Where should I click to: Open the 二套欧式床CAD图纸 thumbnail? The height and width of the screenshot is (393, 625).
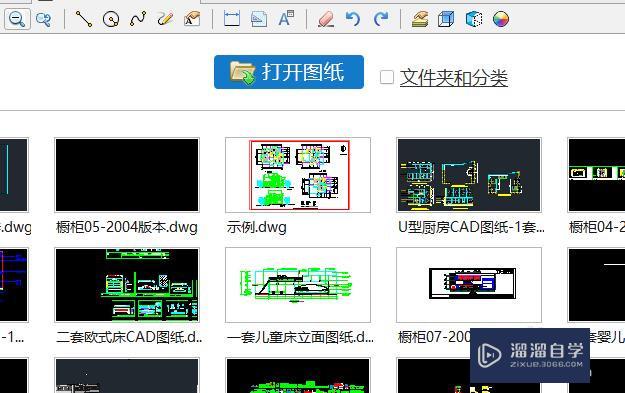click(127, 285)
